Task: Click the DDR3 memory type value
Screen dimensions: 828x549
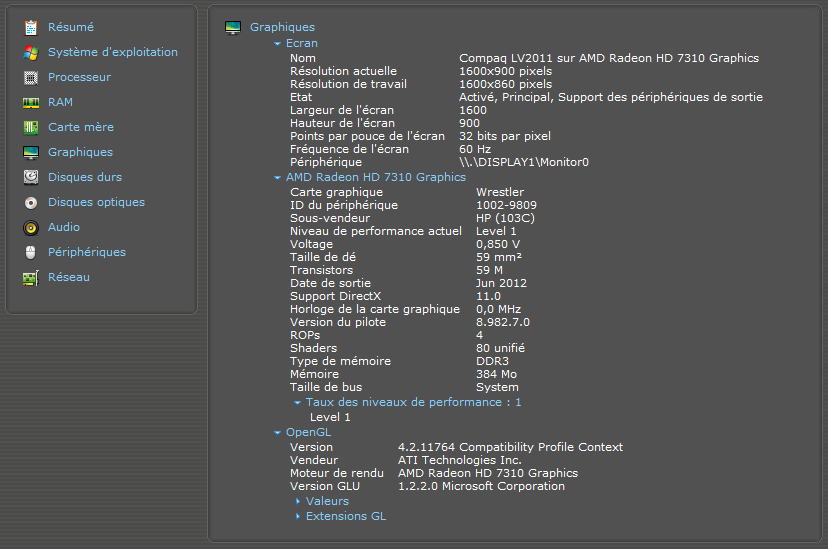Action: pyautogui.click(x=492, y=362)
